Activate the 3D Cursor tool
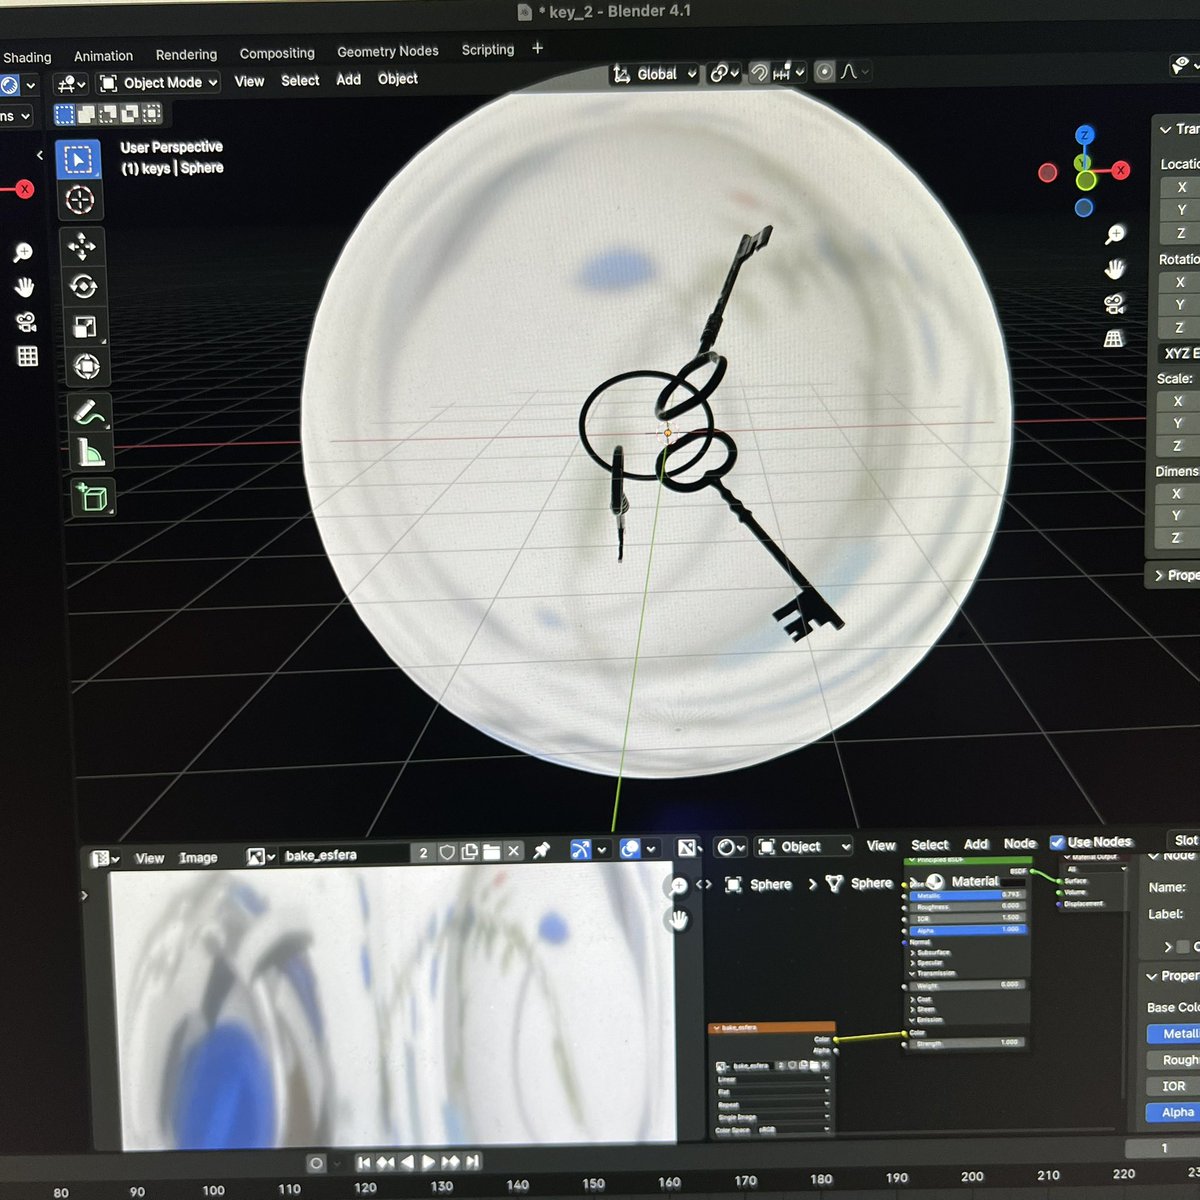 (x=80, y=200)
